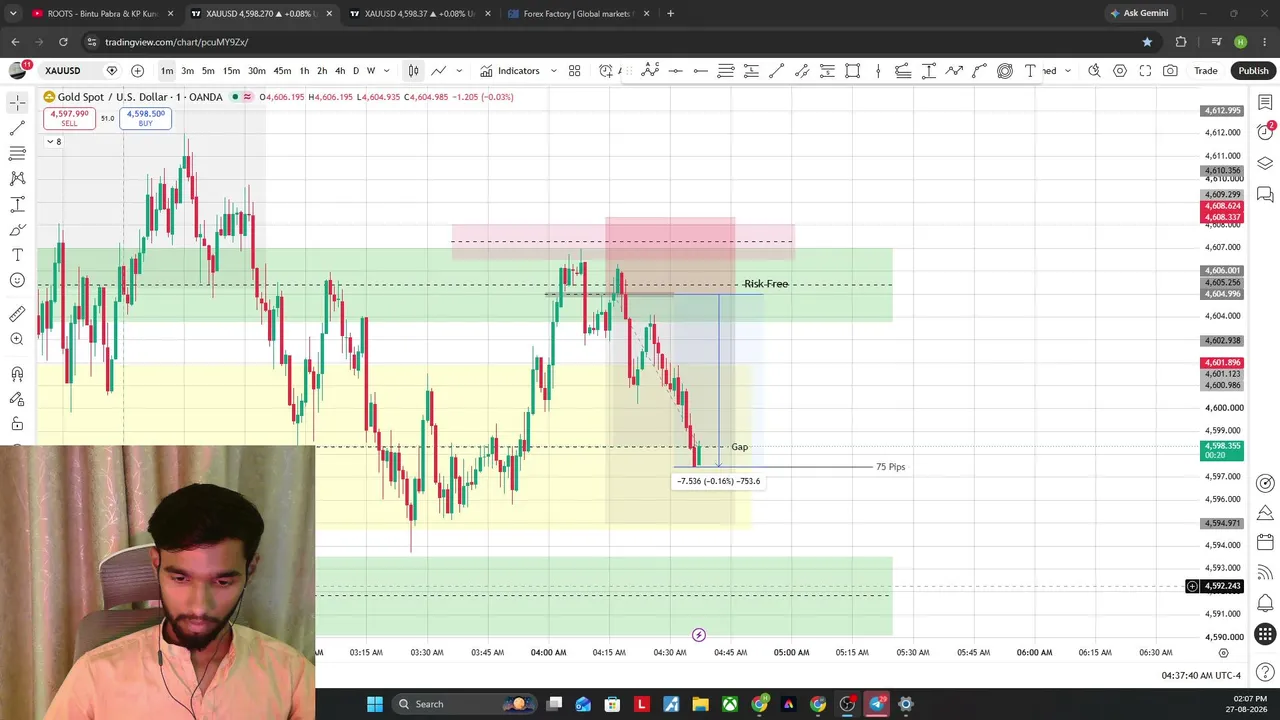Create an alert with the alarm-clock icon

point(606,71)
